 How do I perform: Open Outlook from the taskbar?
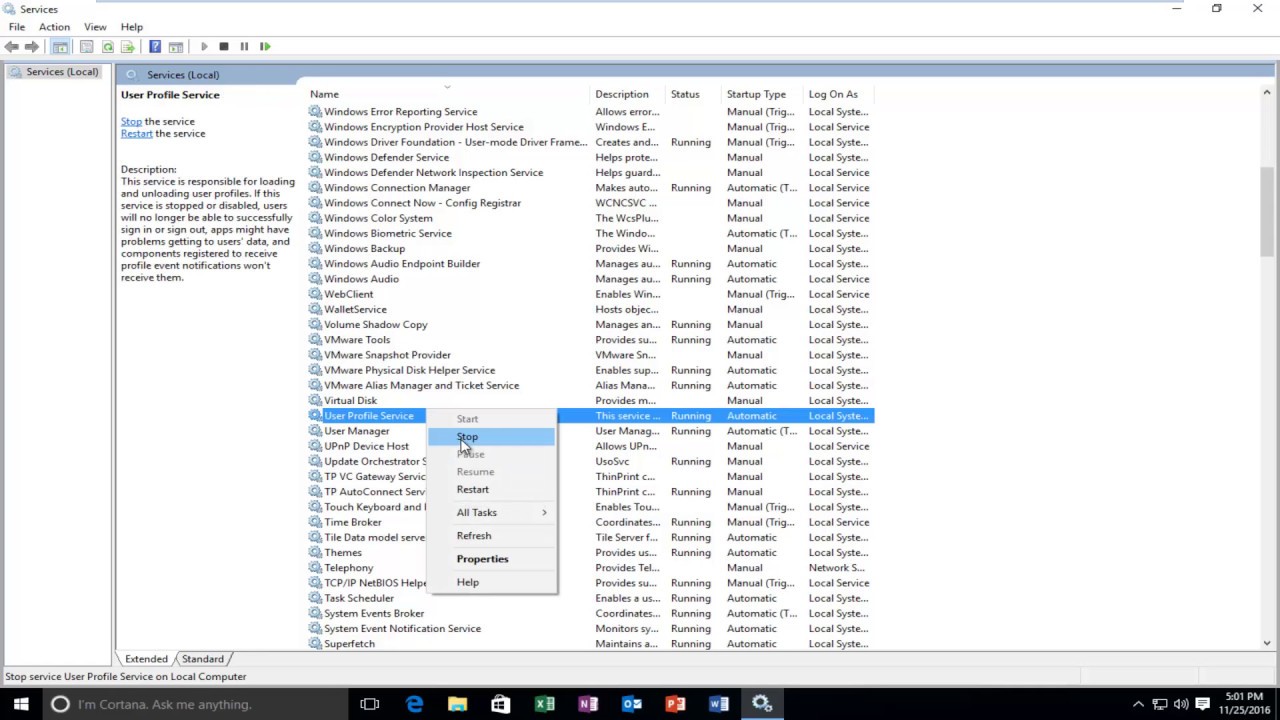[632, 704]
